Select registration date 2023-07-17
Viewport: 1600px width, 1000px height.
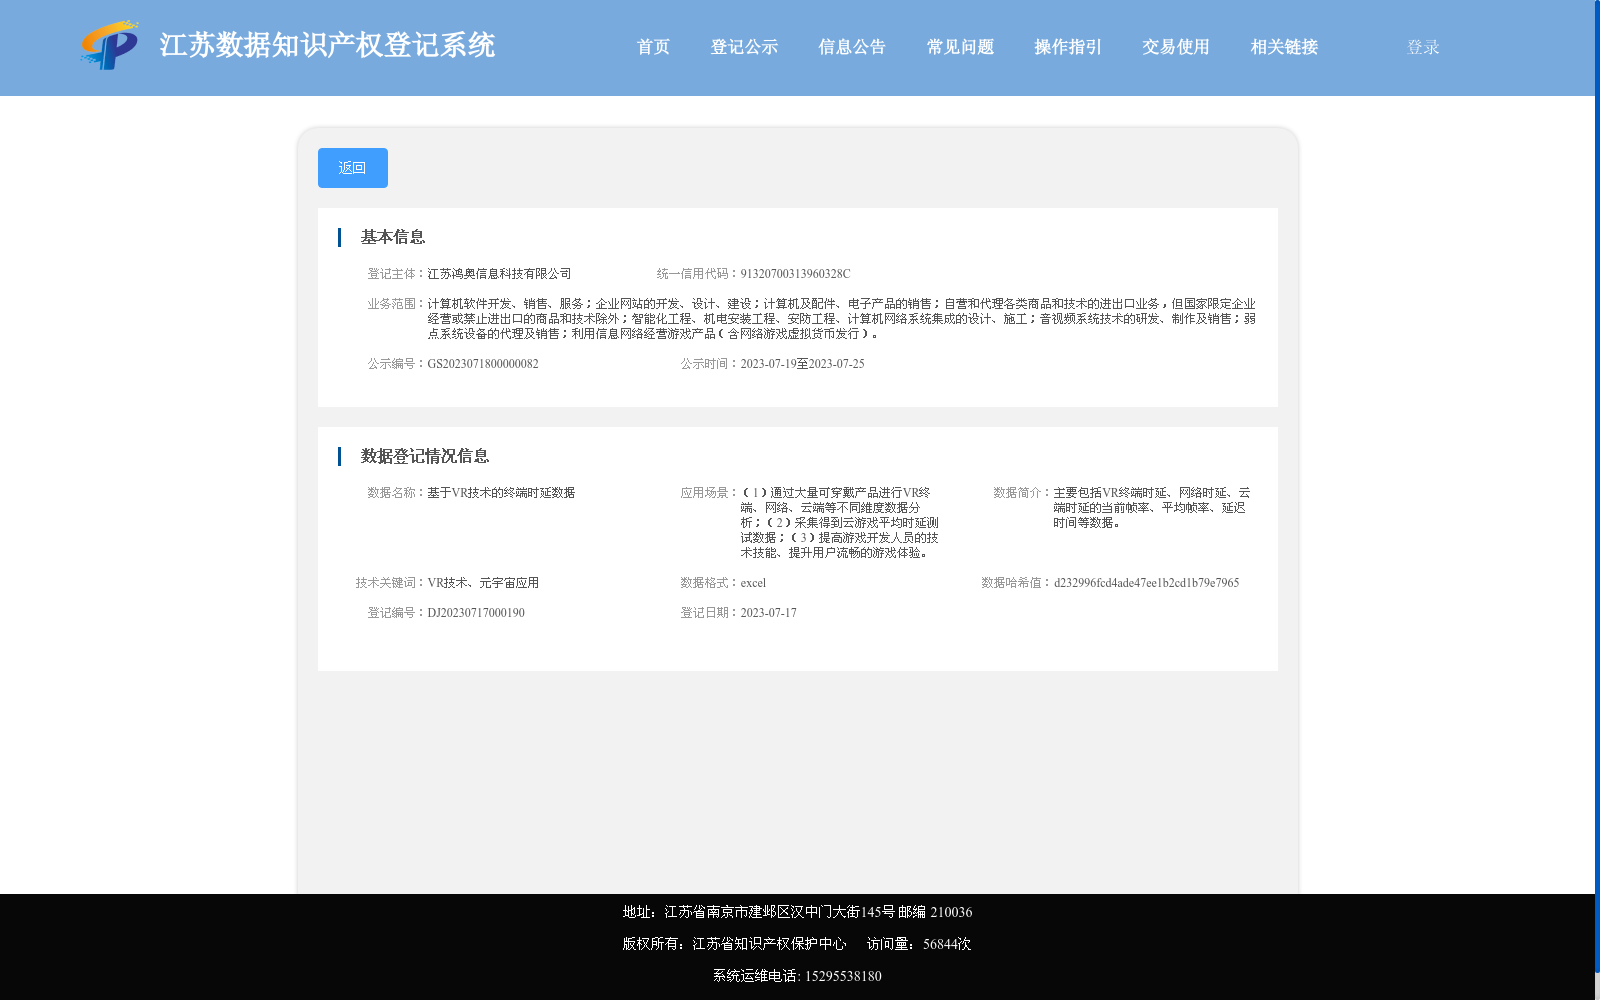(x=768, y=613)
